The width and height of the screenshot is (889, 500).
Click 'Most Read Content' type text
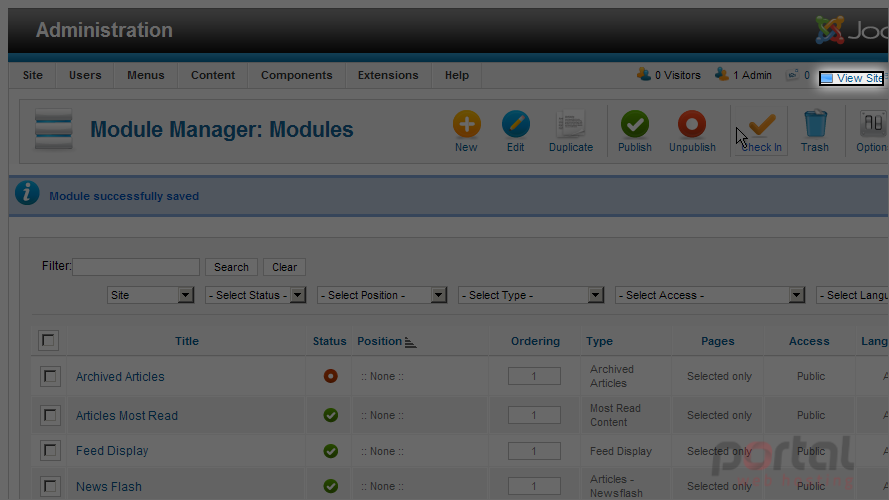[615, 415]
